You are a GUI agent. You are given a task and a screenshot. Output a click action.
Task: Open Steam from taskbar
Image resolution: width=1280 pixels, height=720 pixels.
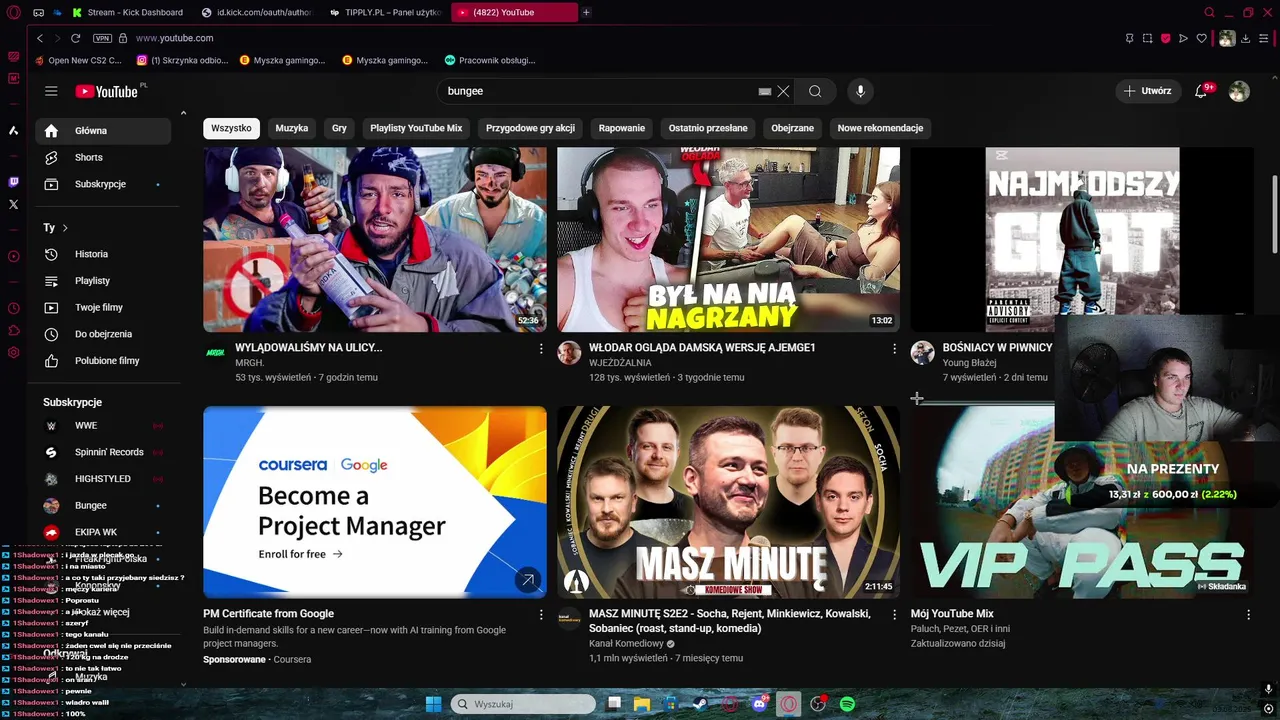tap(701, 704)
